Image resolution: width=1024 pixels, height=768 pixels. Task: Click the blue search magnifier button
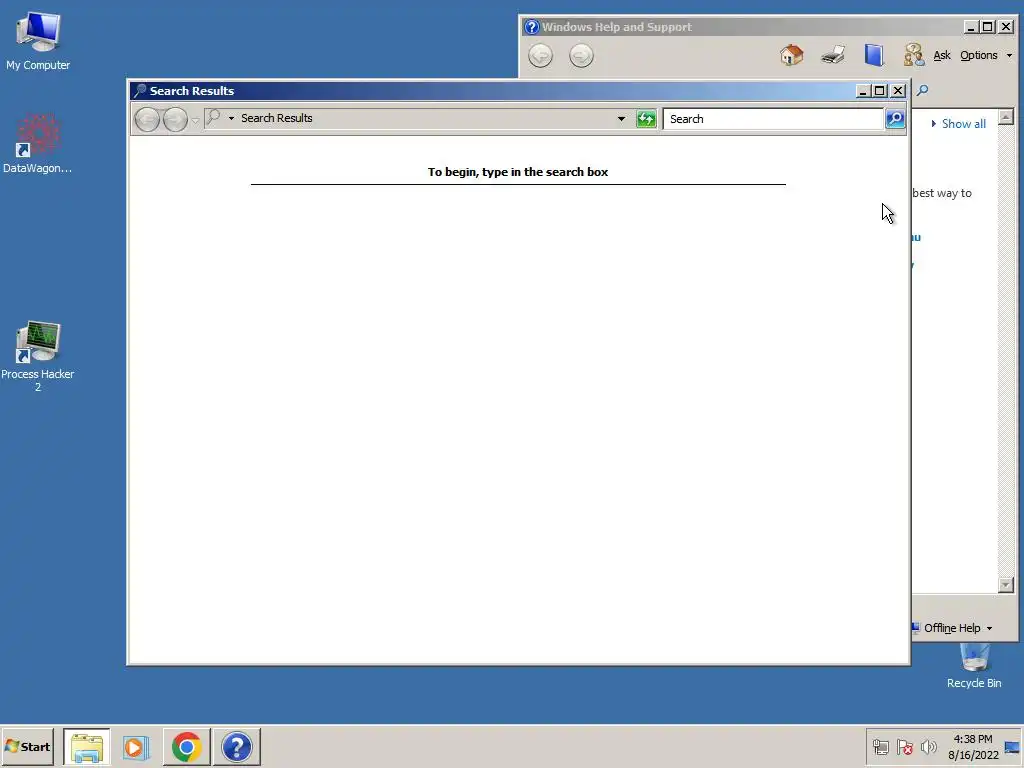(895, 119)
